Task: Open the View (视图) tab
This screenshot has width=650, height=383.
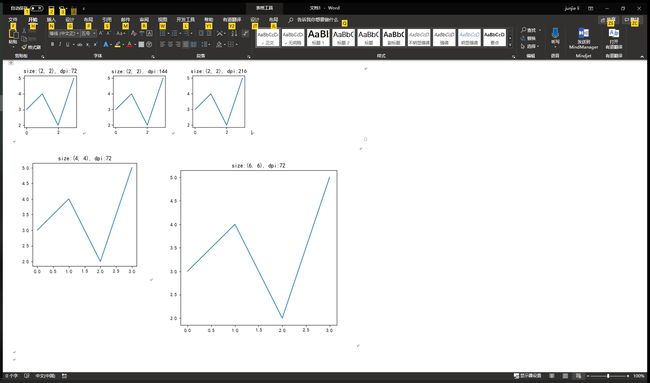Action: tap(162, 19)
